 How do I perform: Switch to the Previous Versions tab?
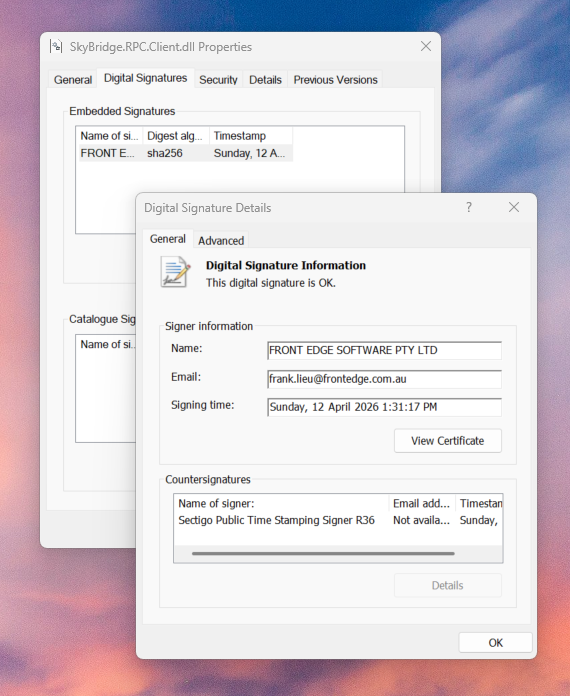click(335, 80)
